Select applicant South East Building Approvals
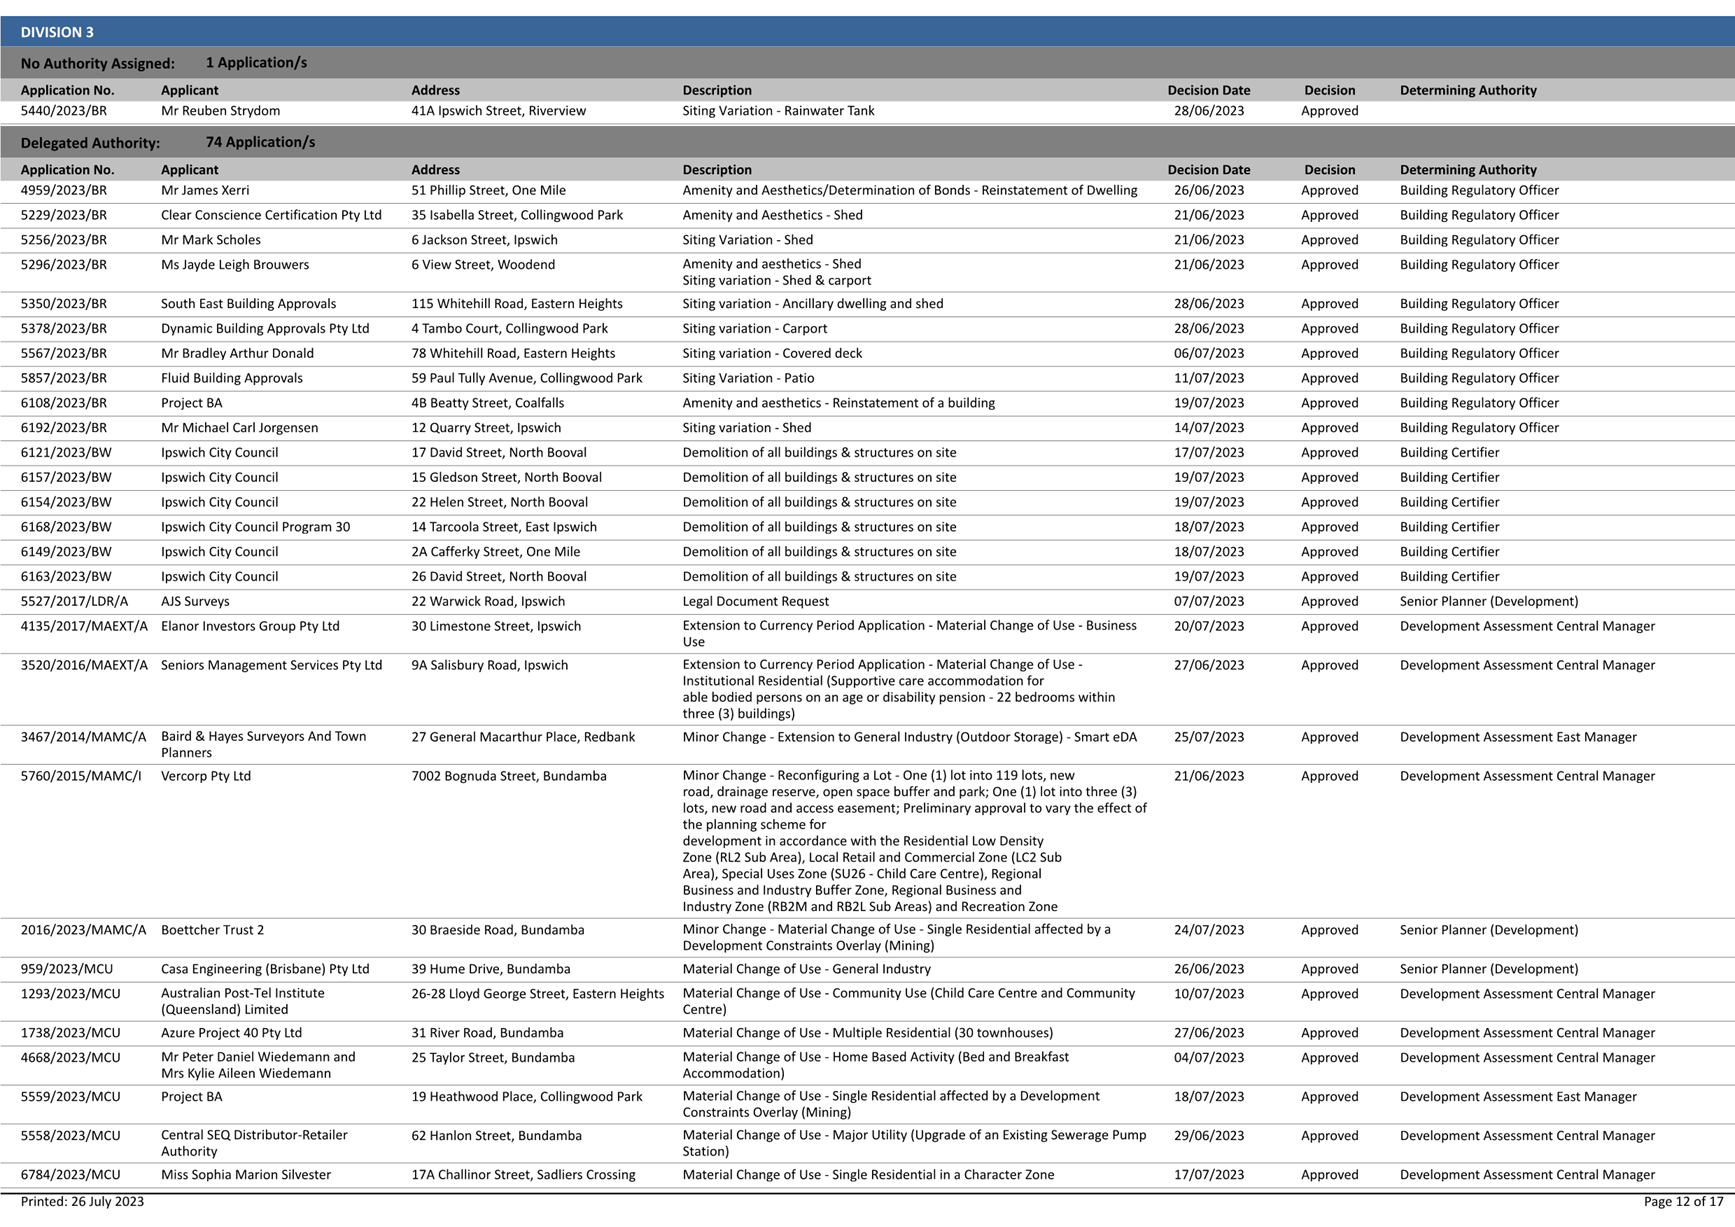This screenshot has height=1227, width=1735. point(248,304)
